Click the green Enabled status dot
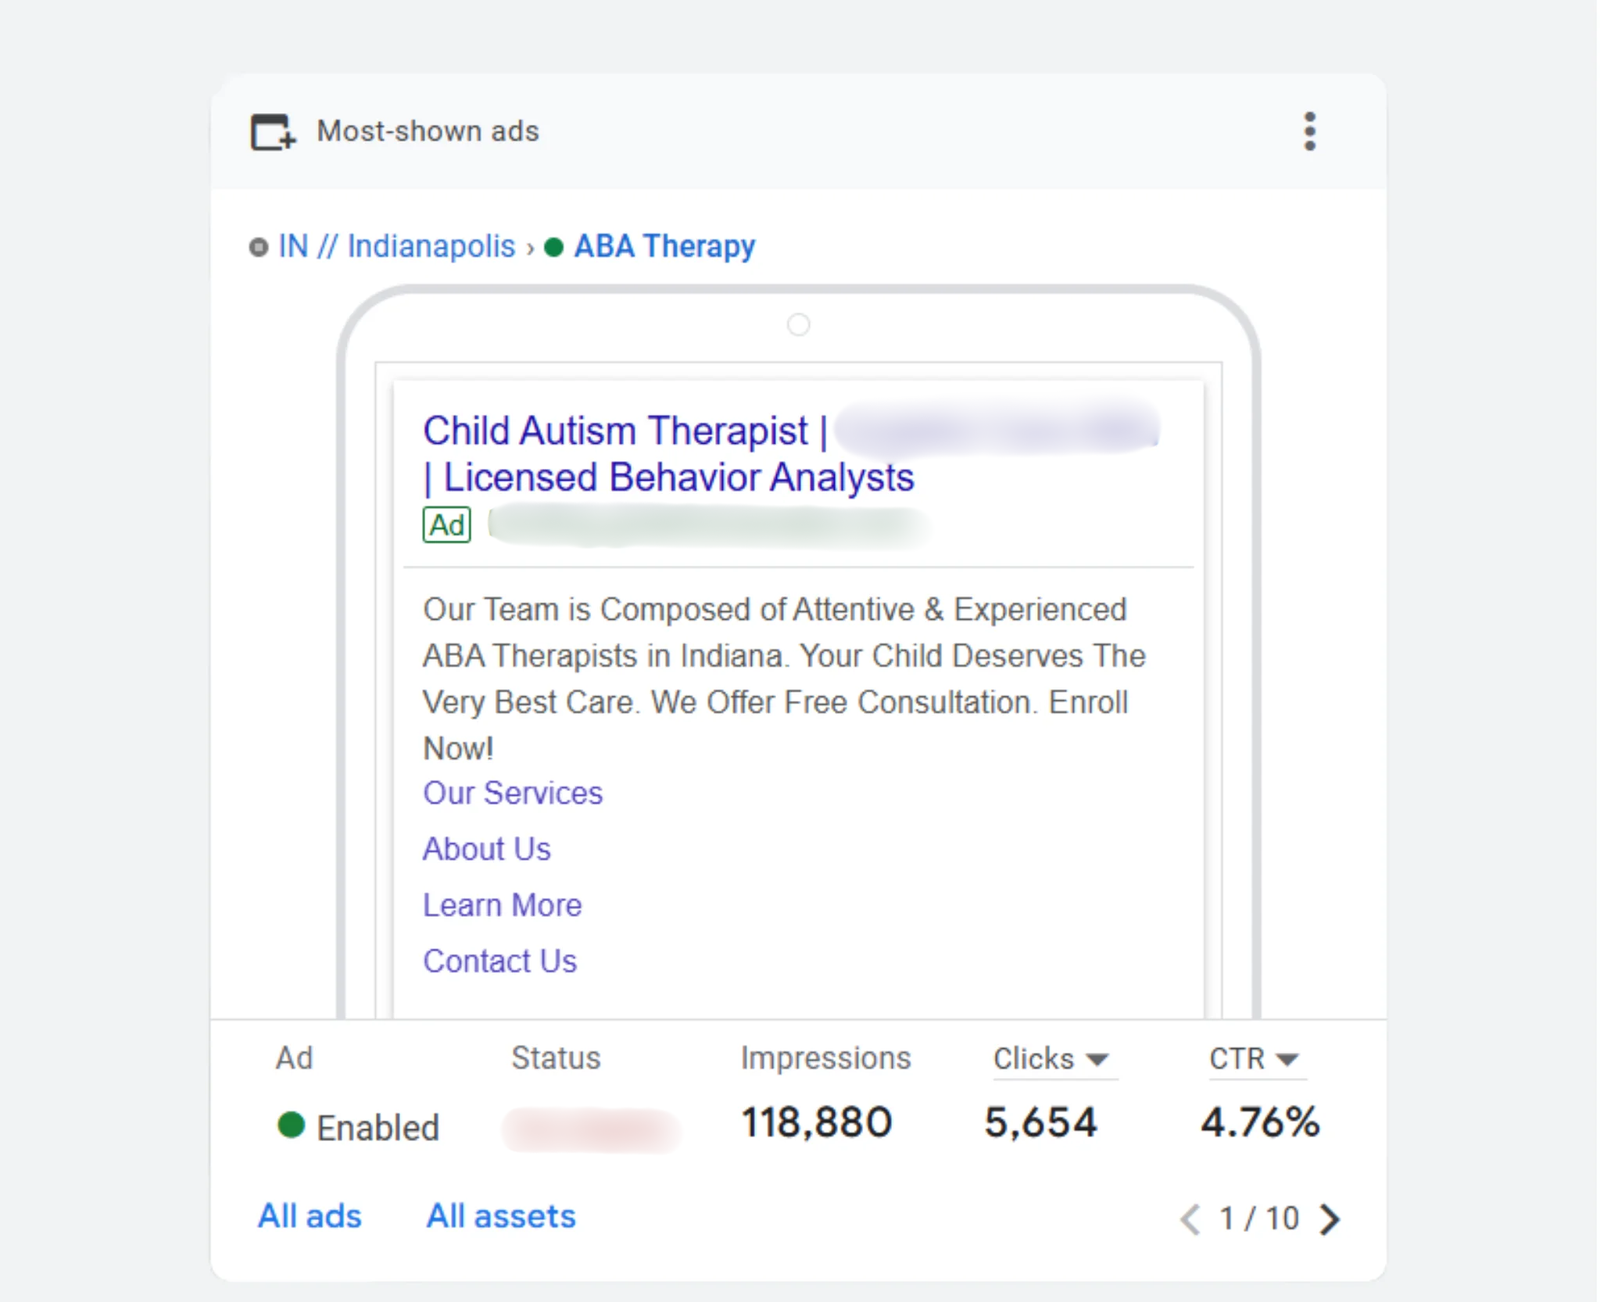 (x=291, y=1125)
